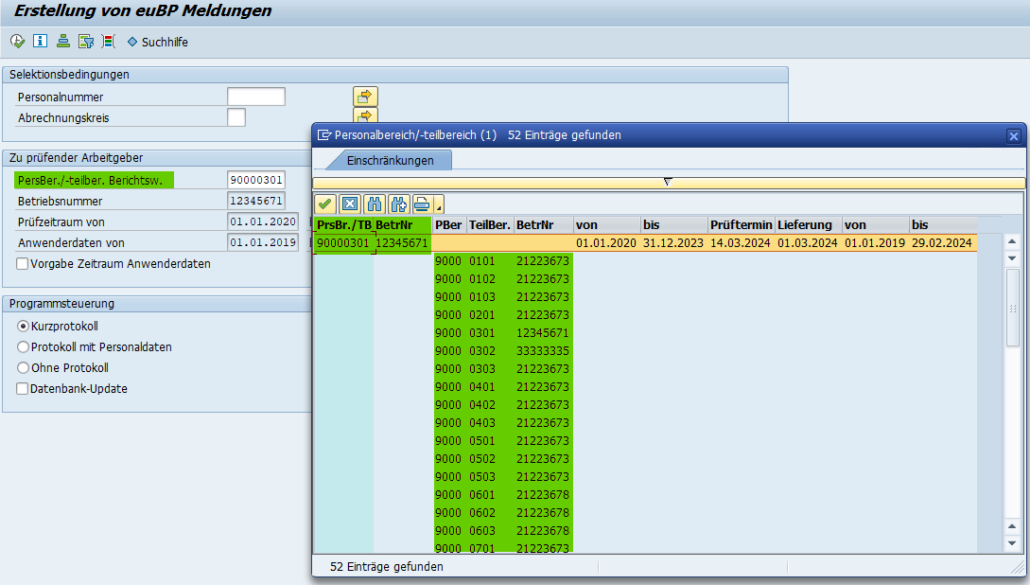Click the first BetrNr header with green background
The image size is (1030, 585).
pos(402,225)
